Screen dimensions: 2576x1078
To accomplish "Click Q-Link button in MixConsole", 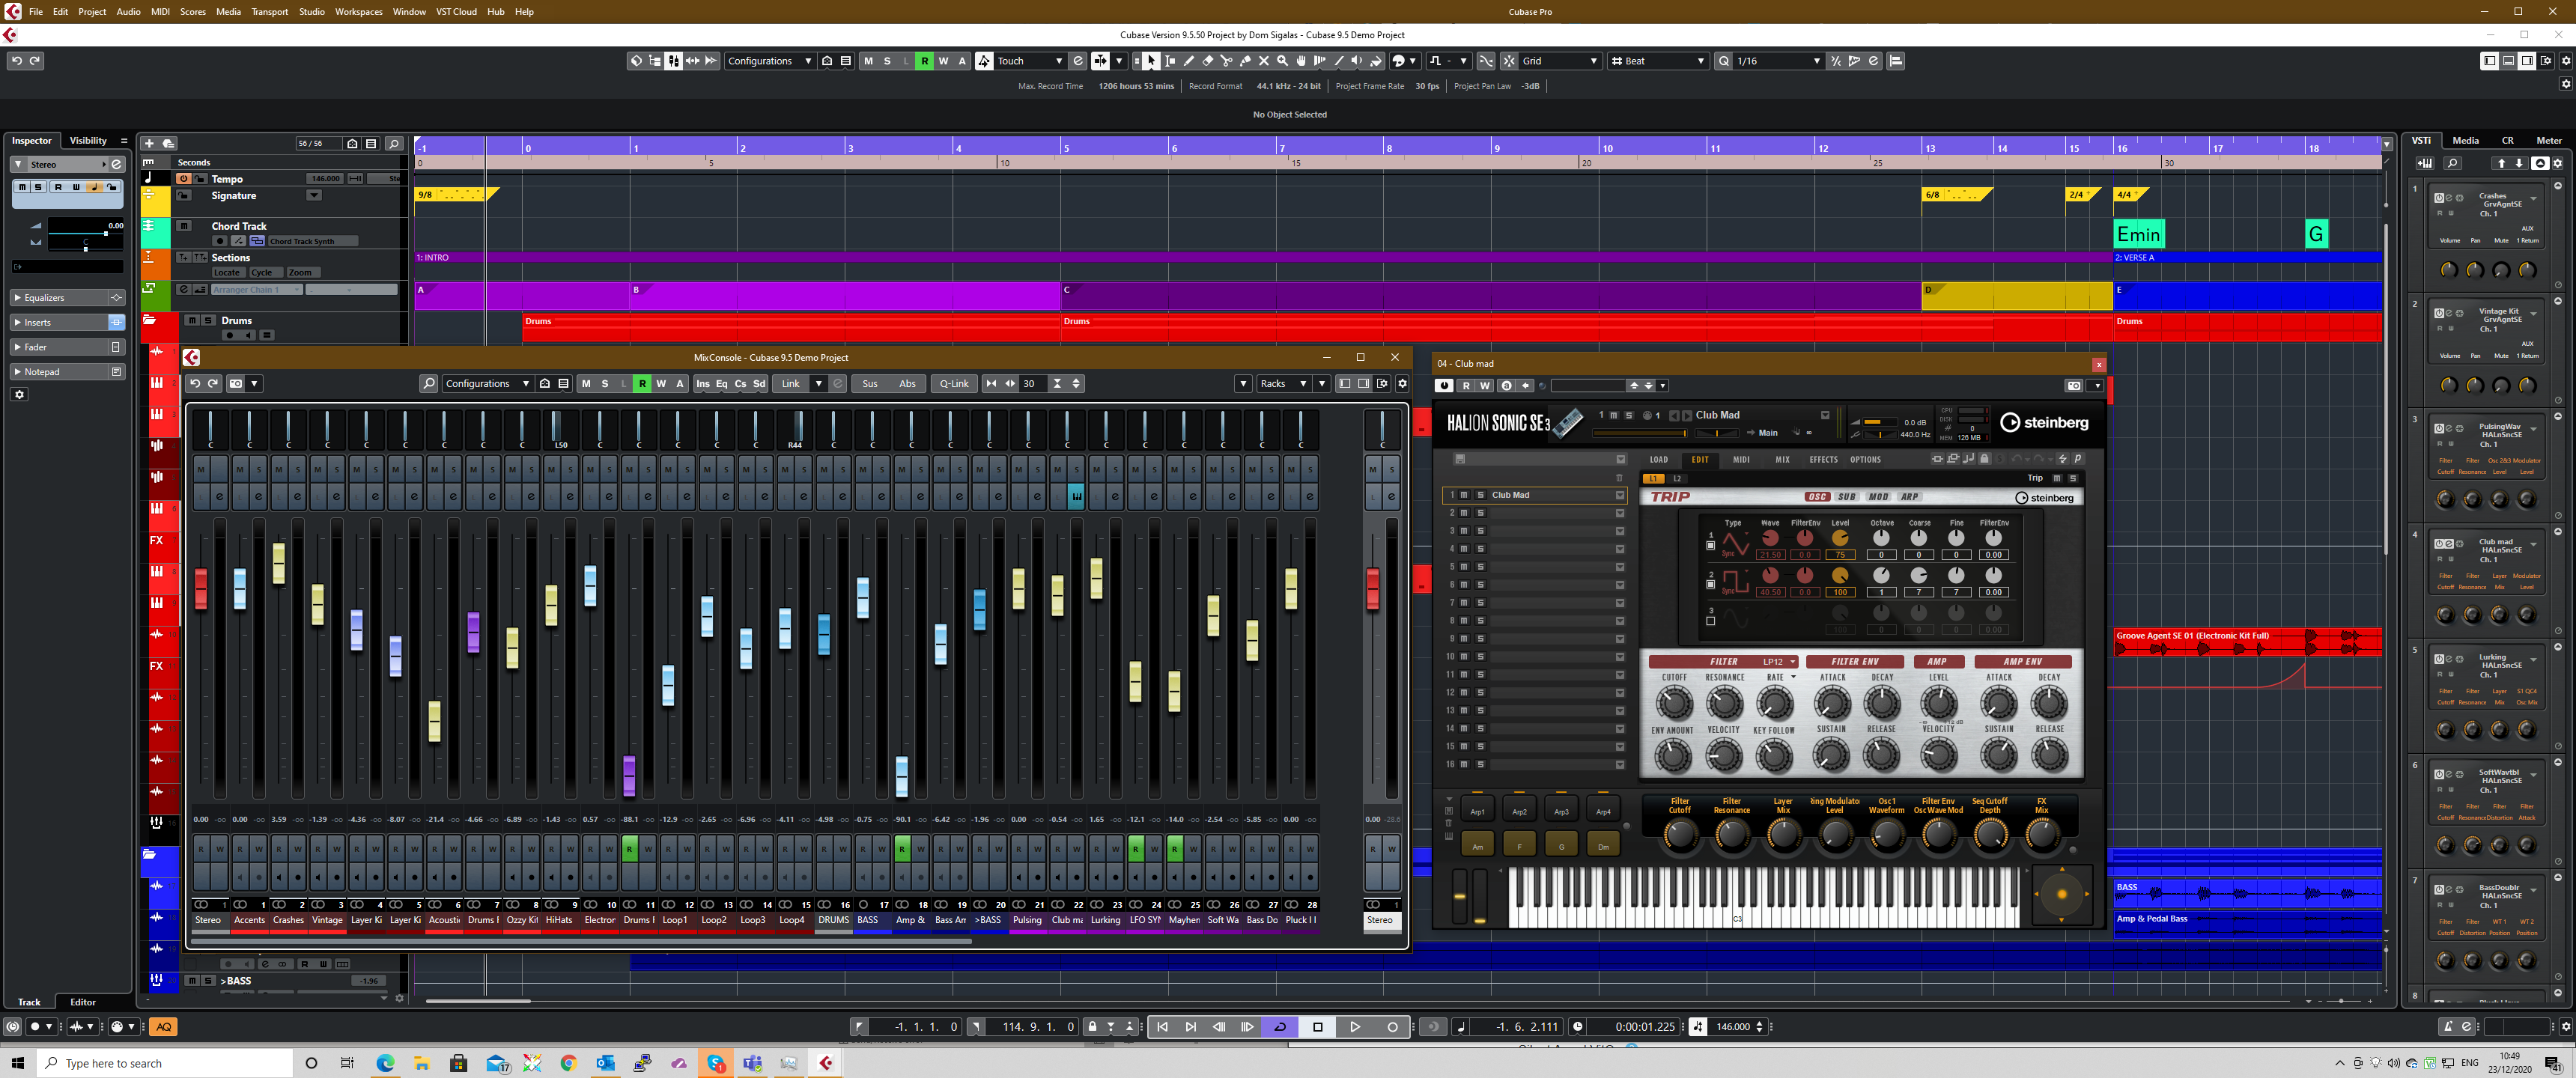I will point(954,384).
